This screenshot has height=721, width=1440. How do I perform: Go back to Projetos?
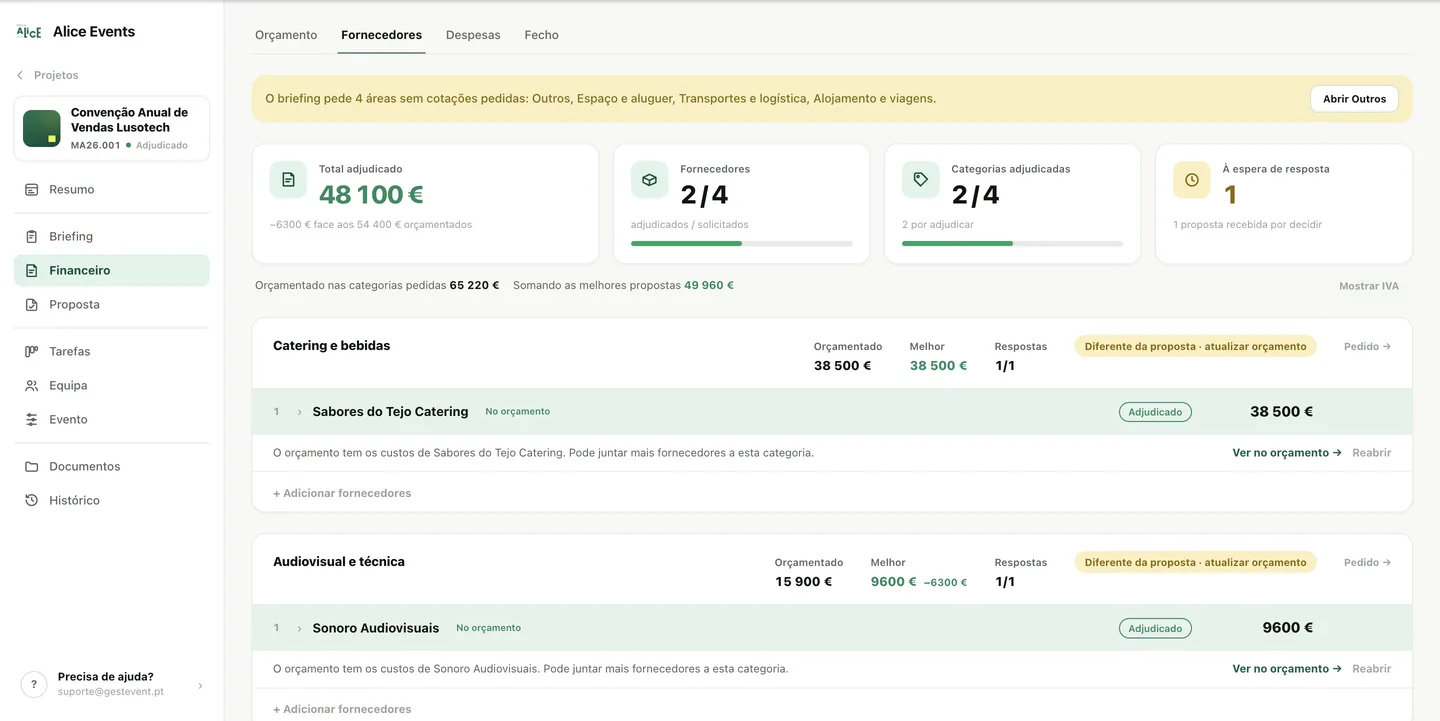point(56,75)
